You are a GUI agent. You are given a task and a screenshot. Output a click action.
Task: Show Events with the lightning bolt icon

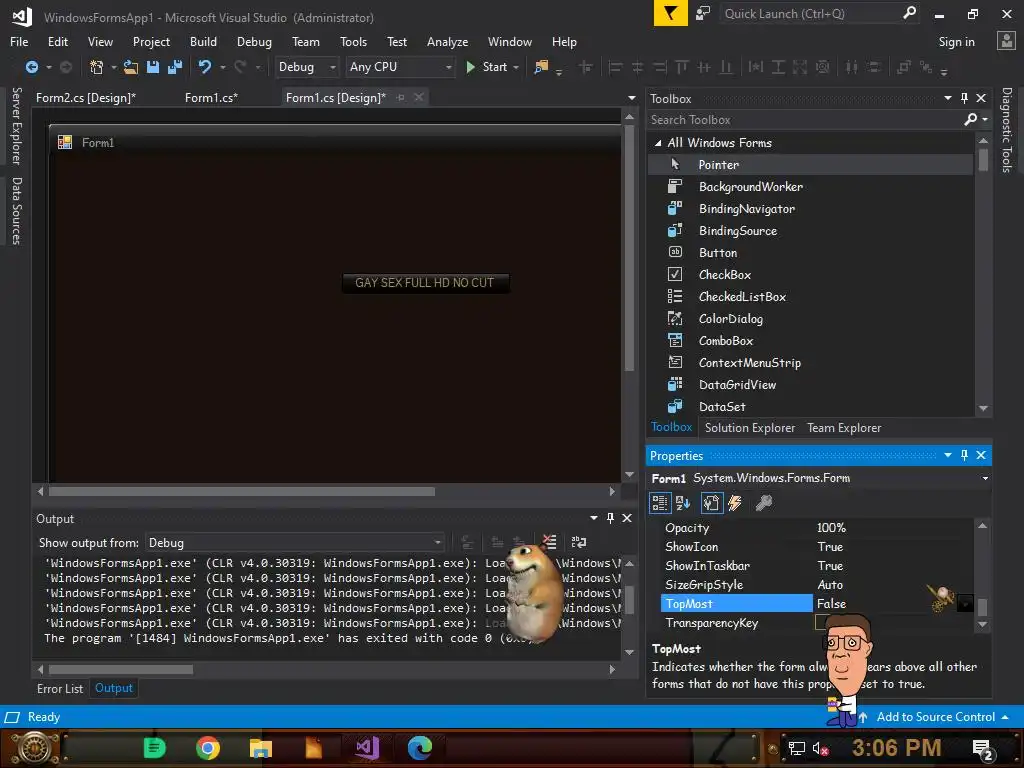coord(735,503)
